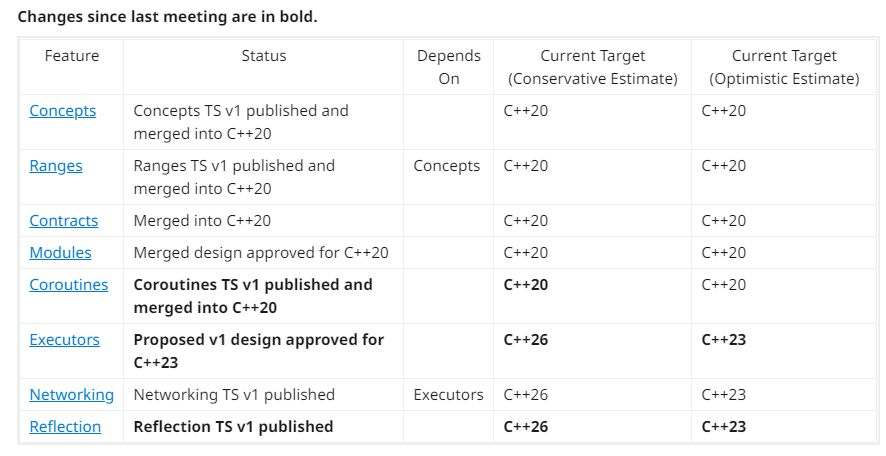Click the Conservative Estimate column header

pos(593,67)
